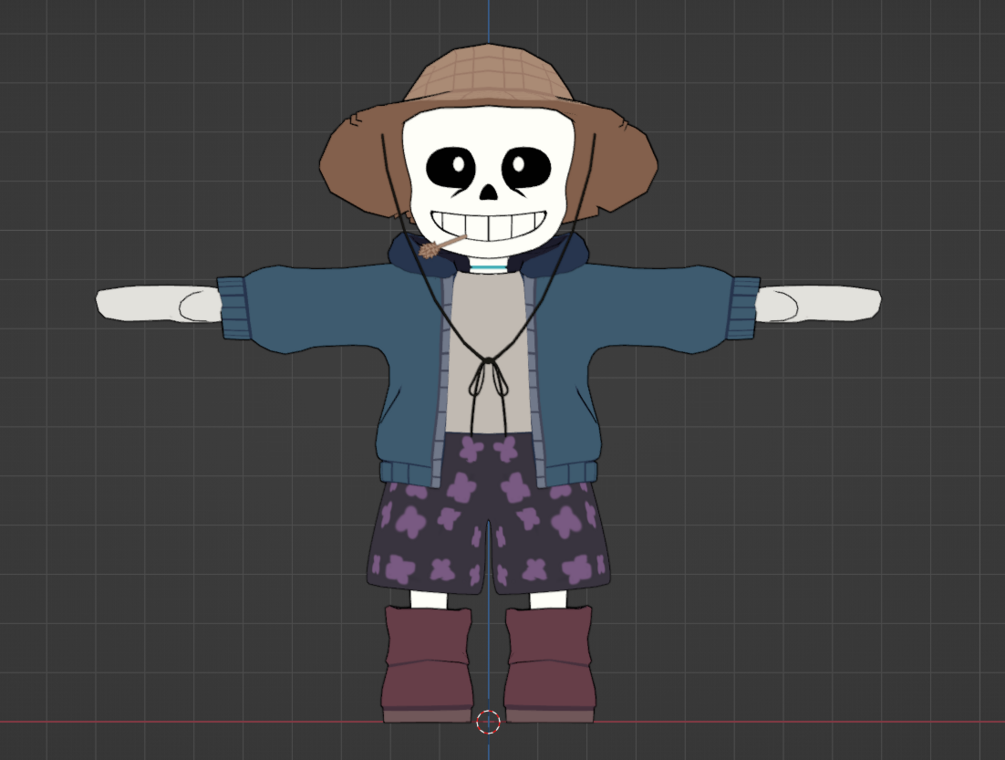Select the maroon boot on screen right
This screenshot has width=1005, height=760.
(x=549, y=665)
